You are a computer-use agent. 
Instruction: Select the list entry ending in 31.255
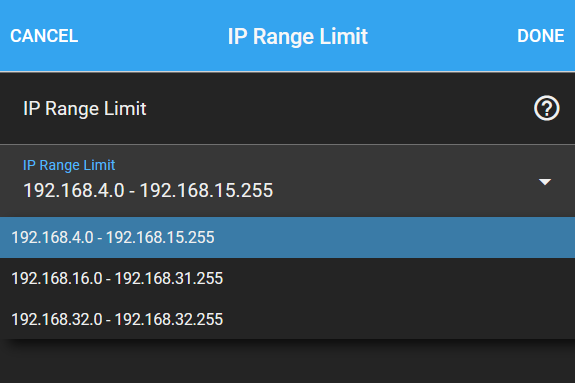click(x=288, y=278)
